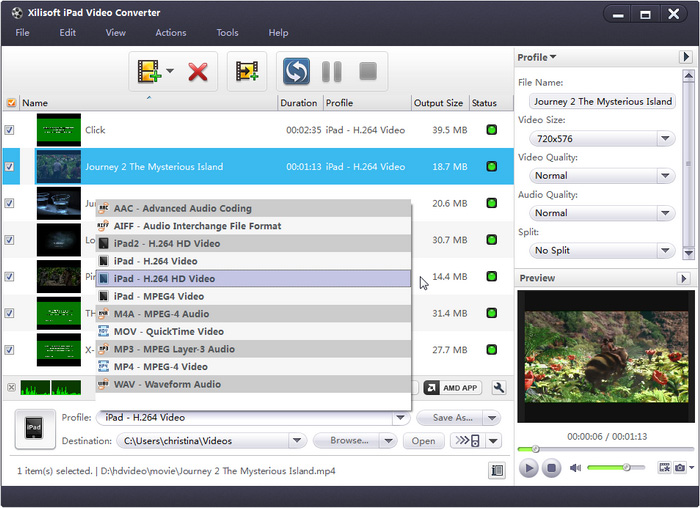Image resolution: width=700 pixels, height=508 pixels.
Task: Uncheck the checkbox for the Click video
Action: 10,130
